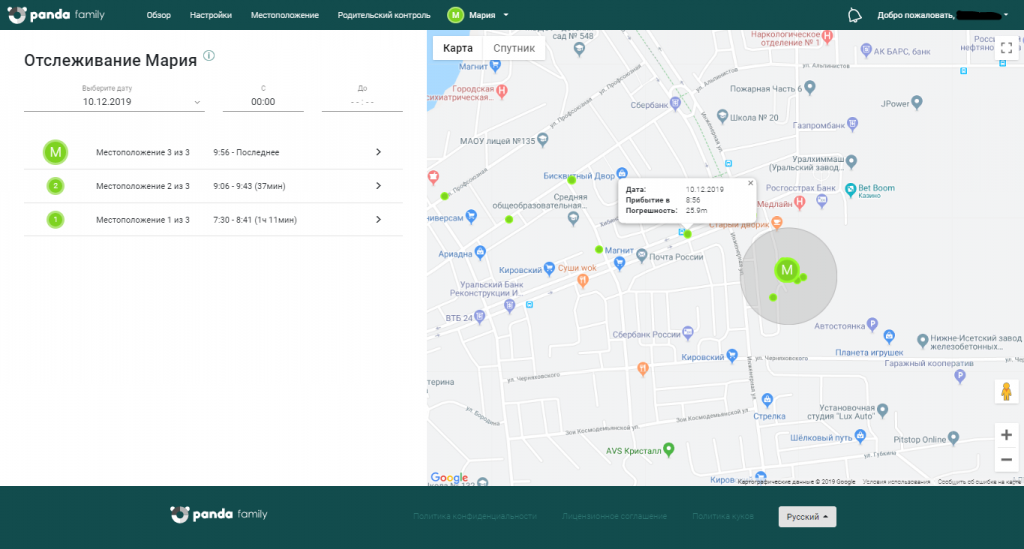Viewport: 1024px width, 549px height.
Task: Expand Местоположение 1 из 3 entry
Action: pos(378,219)
